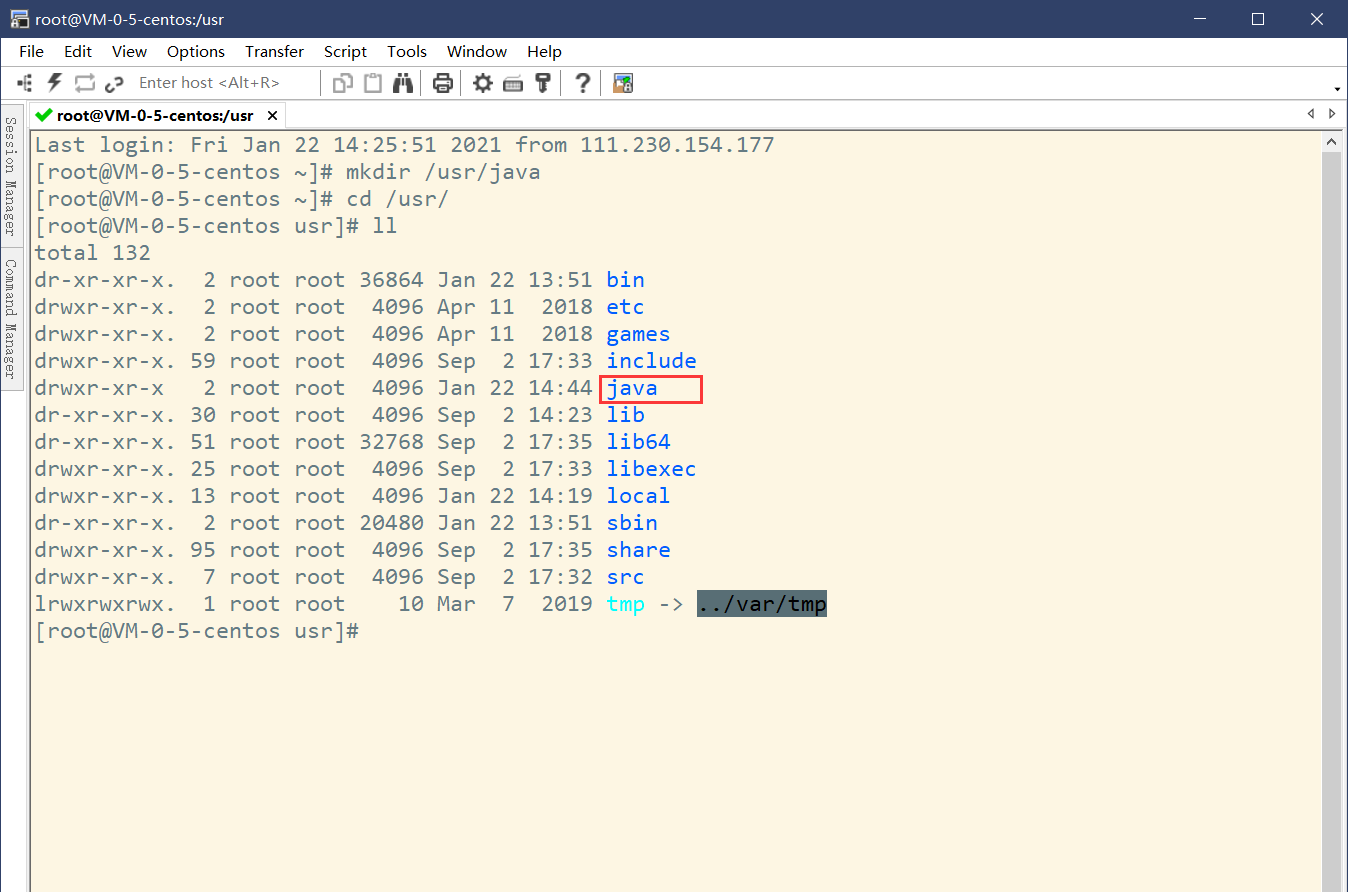Click the 'games' directory name
The height and width of the screenshot is (892, 1348).
point(639,334)
